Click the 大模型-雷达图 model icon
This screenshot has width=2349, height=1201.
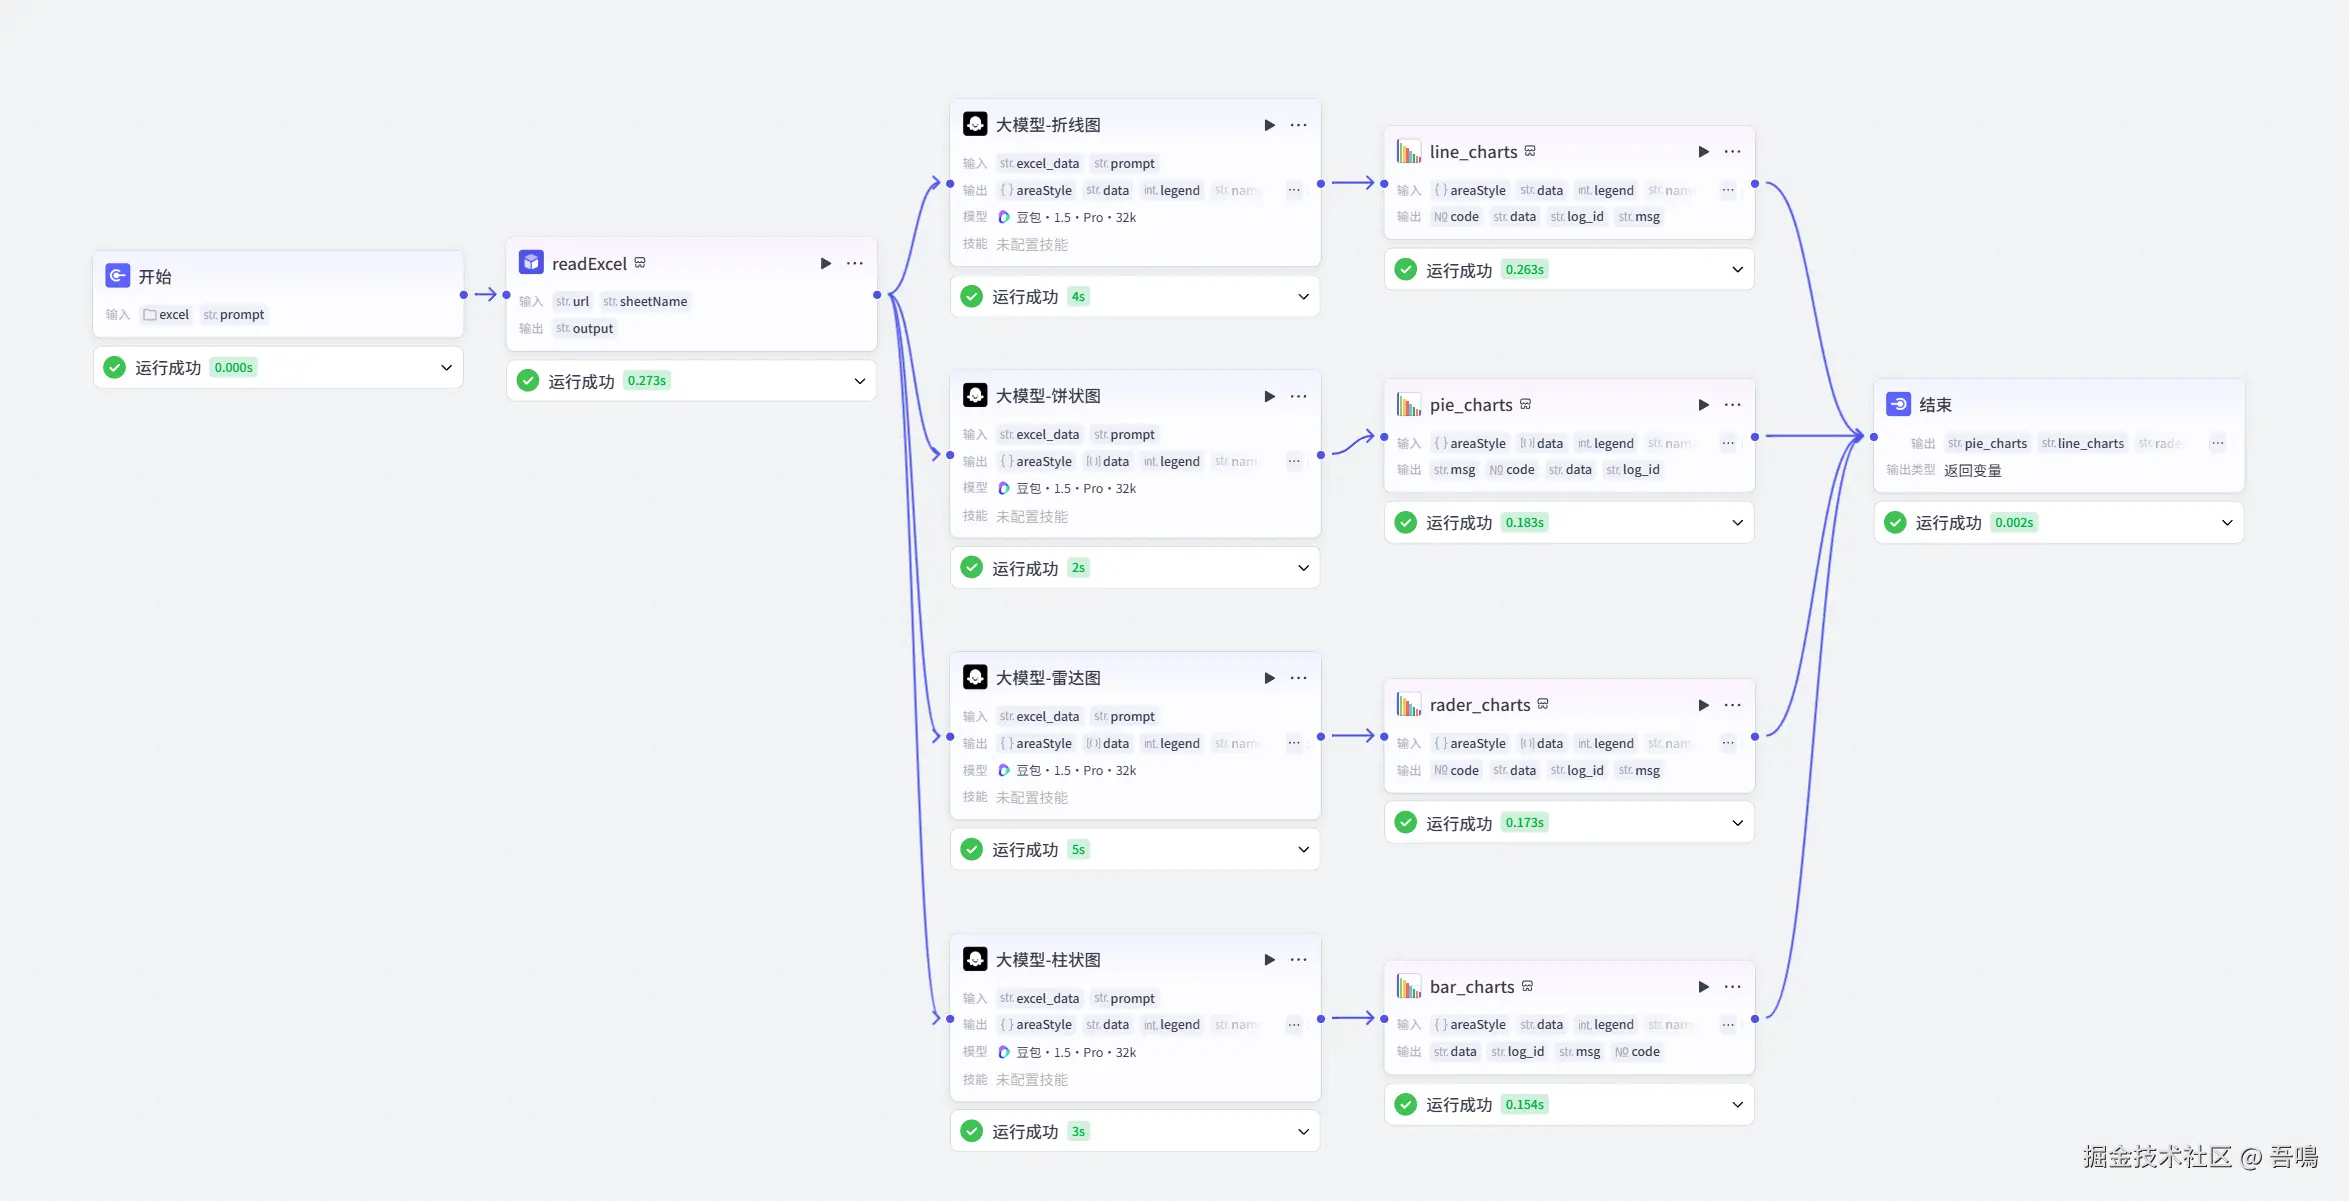975,678
